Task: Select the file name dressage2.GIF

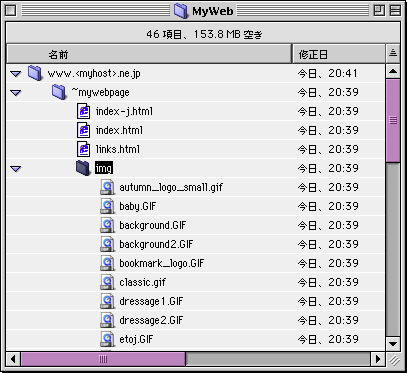Action: pyautogui.click(x=151, y=320)
